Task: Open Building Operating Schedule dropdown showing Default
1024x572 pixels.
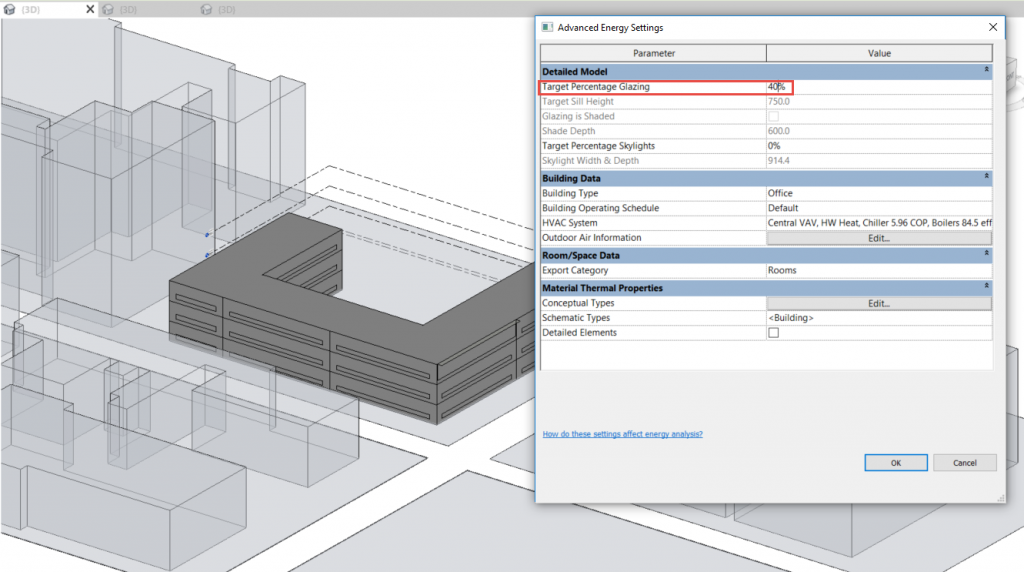Action: pyautogui.click(x=879, y=208)
